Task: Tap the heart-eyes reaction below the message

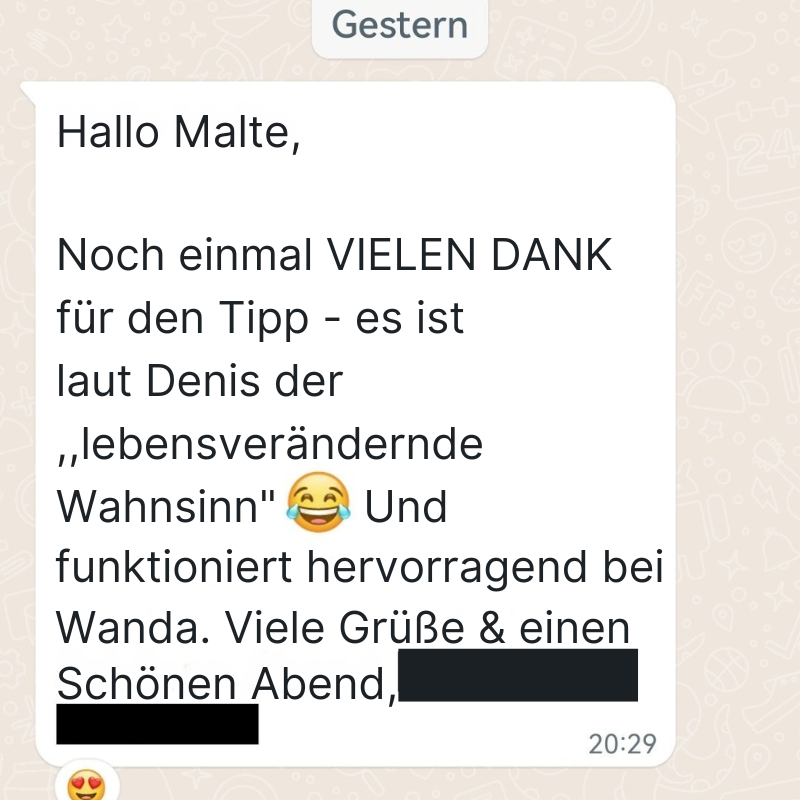Action: click(x=87, y=784)
